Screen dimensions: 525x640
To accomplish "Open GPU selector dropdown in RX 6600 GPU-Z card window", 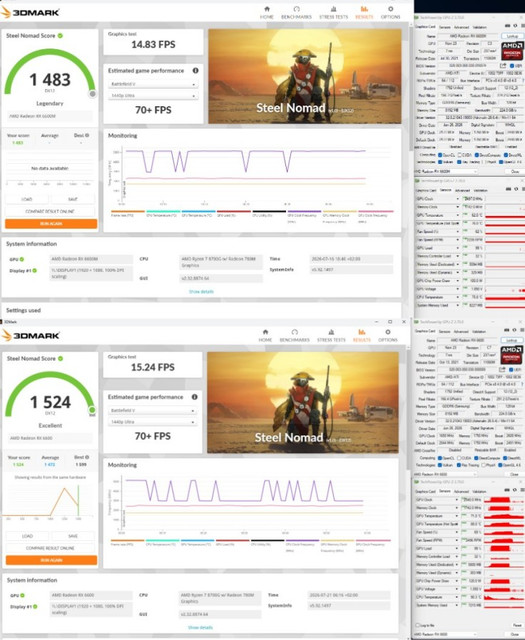I will pyautogui.click(x=445, y=474).
